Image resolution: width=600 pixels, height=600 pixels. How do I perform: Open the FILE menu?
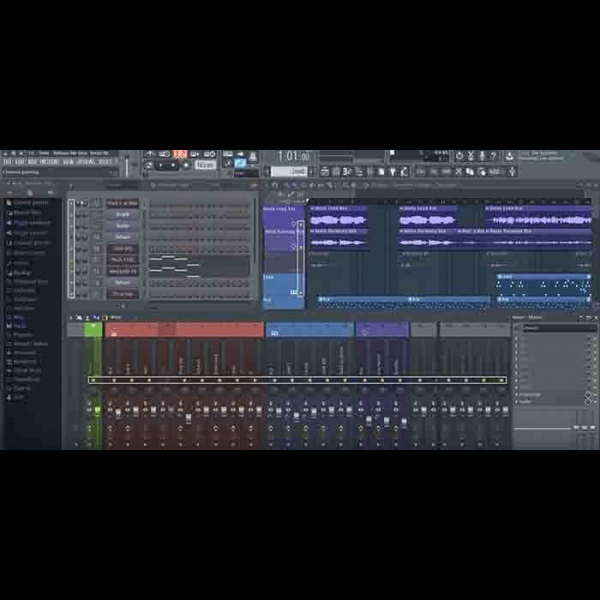coord(7,161)
